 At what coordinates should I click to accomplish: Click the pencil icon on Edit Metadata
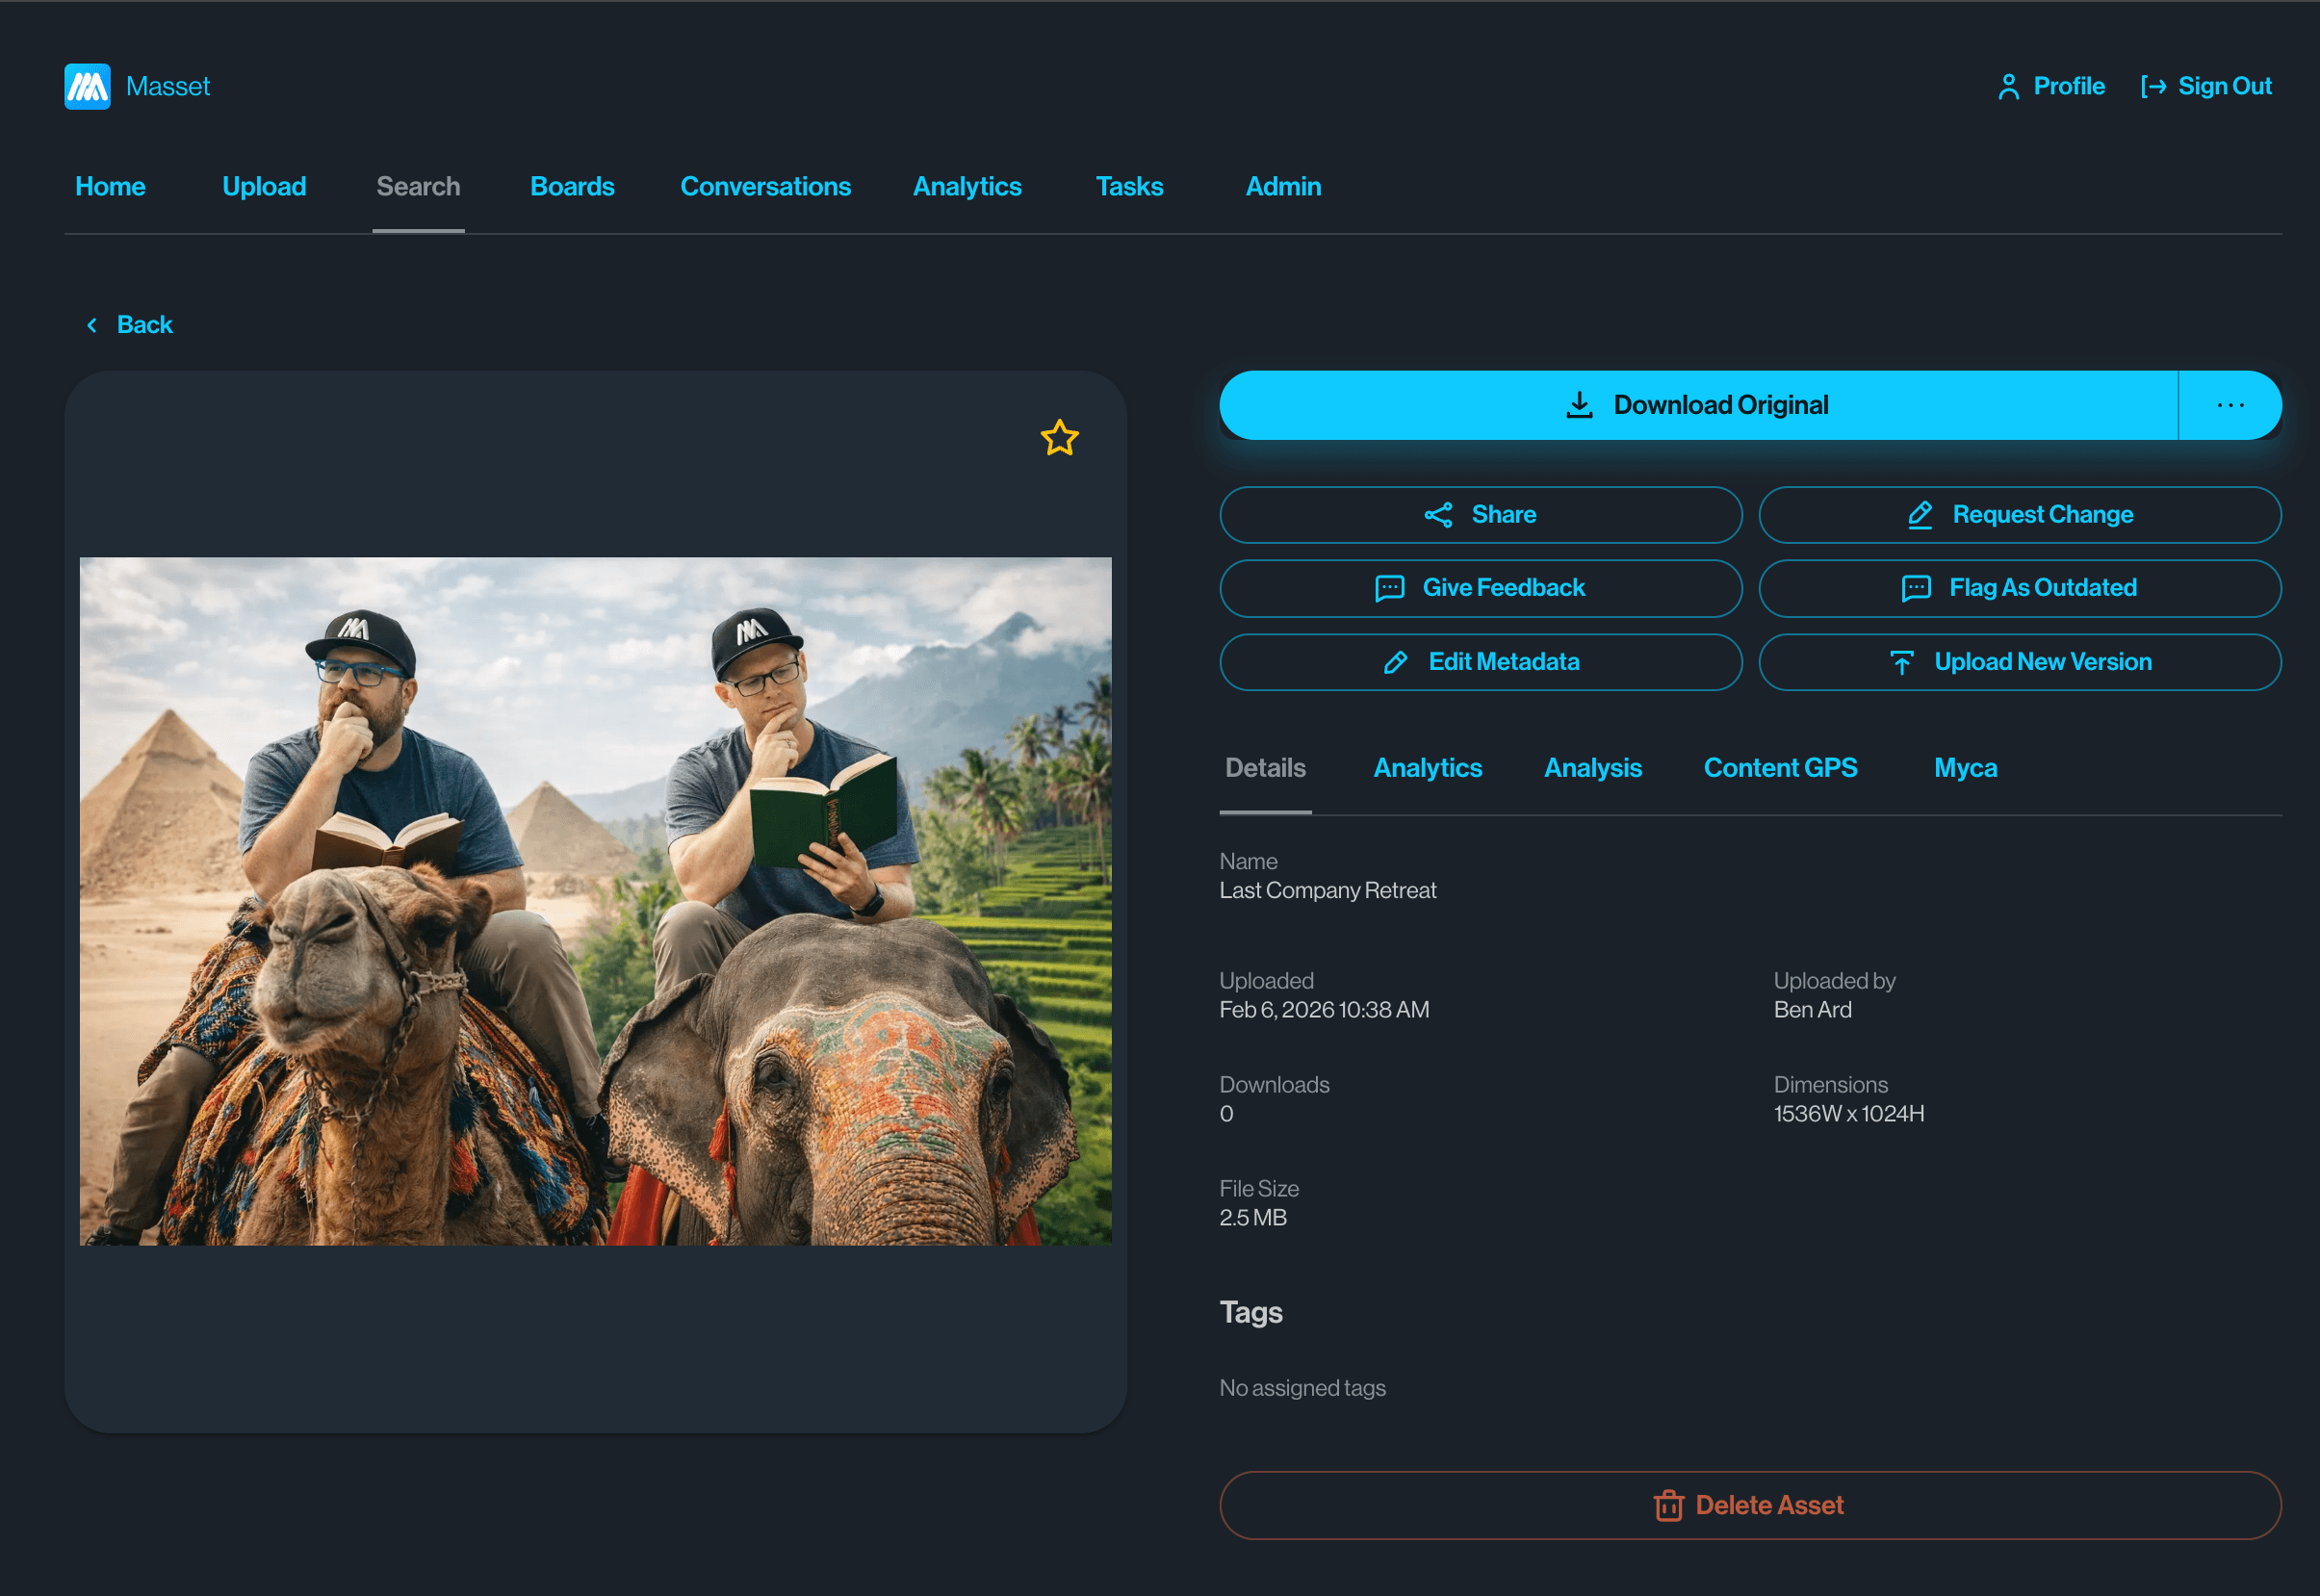[1396, 662]
